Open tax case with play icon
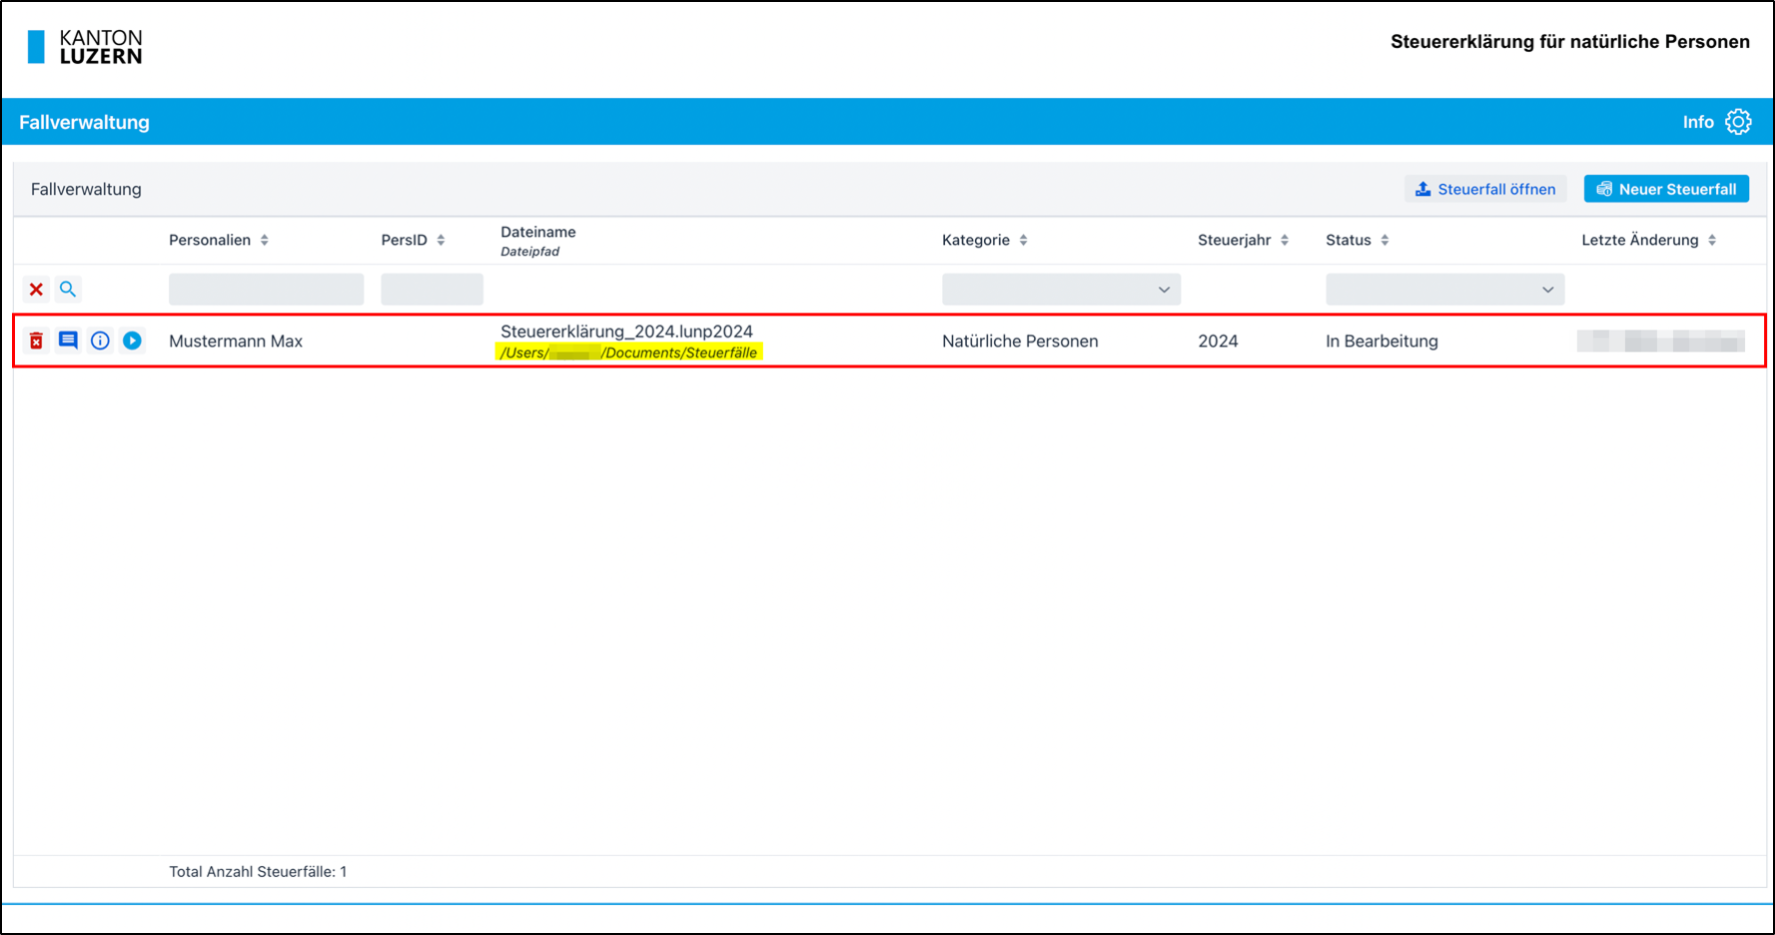This screenshot has height=935, width=1775. click(132, 341)
